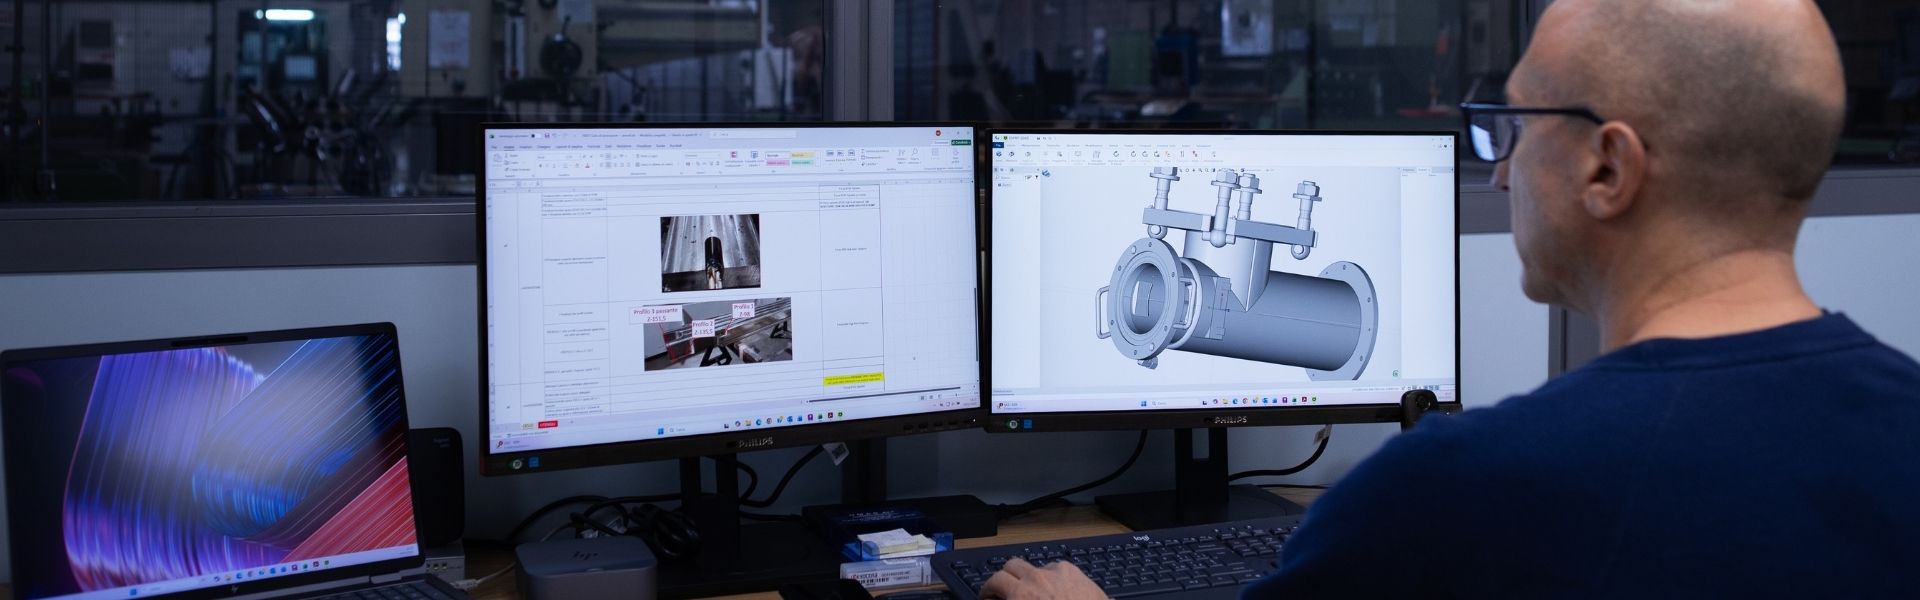Click taskbar search on the CAD monitor
The image size is (1920, 600).
point(1174,403)
